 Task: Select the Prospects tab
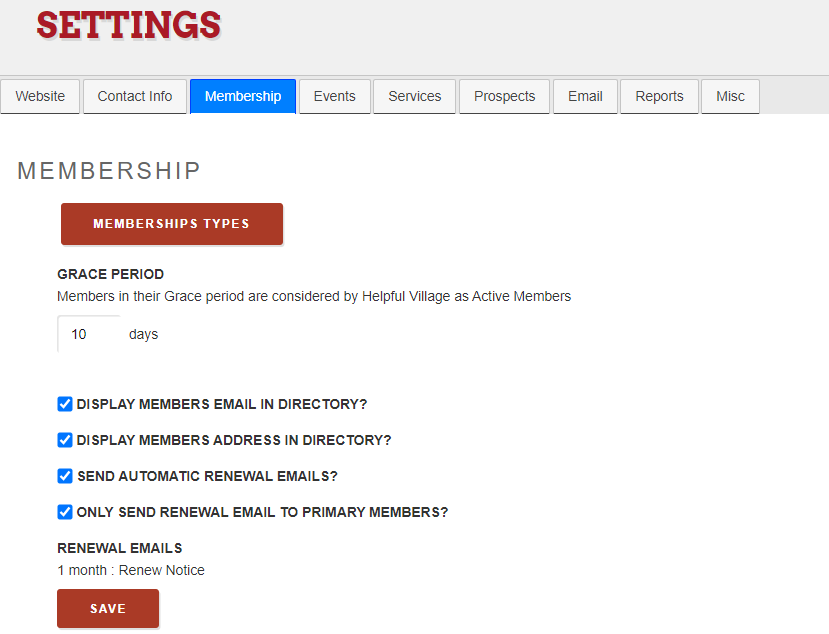click(x=504, y=96)
